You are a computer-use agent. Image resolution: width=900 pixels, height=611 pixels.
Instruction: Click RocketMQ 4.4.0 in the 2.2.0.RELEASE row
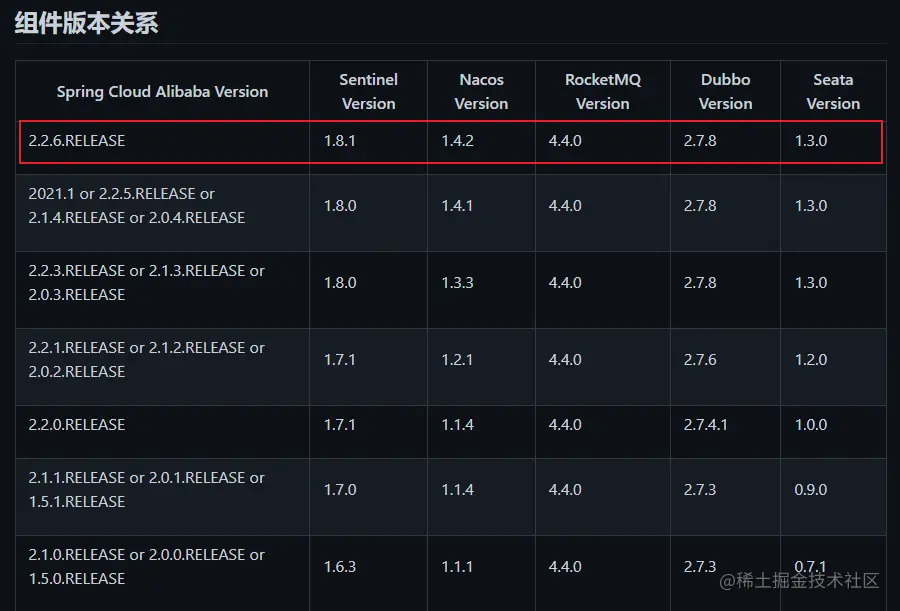[565, 424]
